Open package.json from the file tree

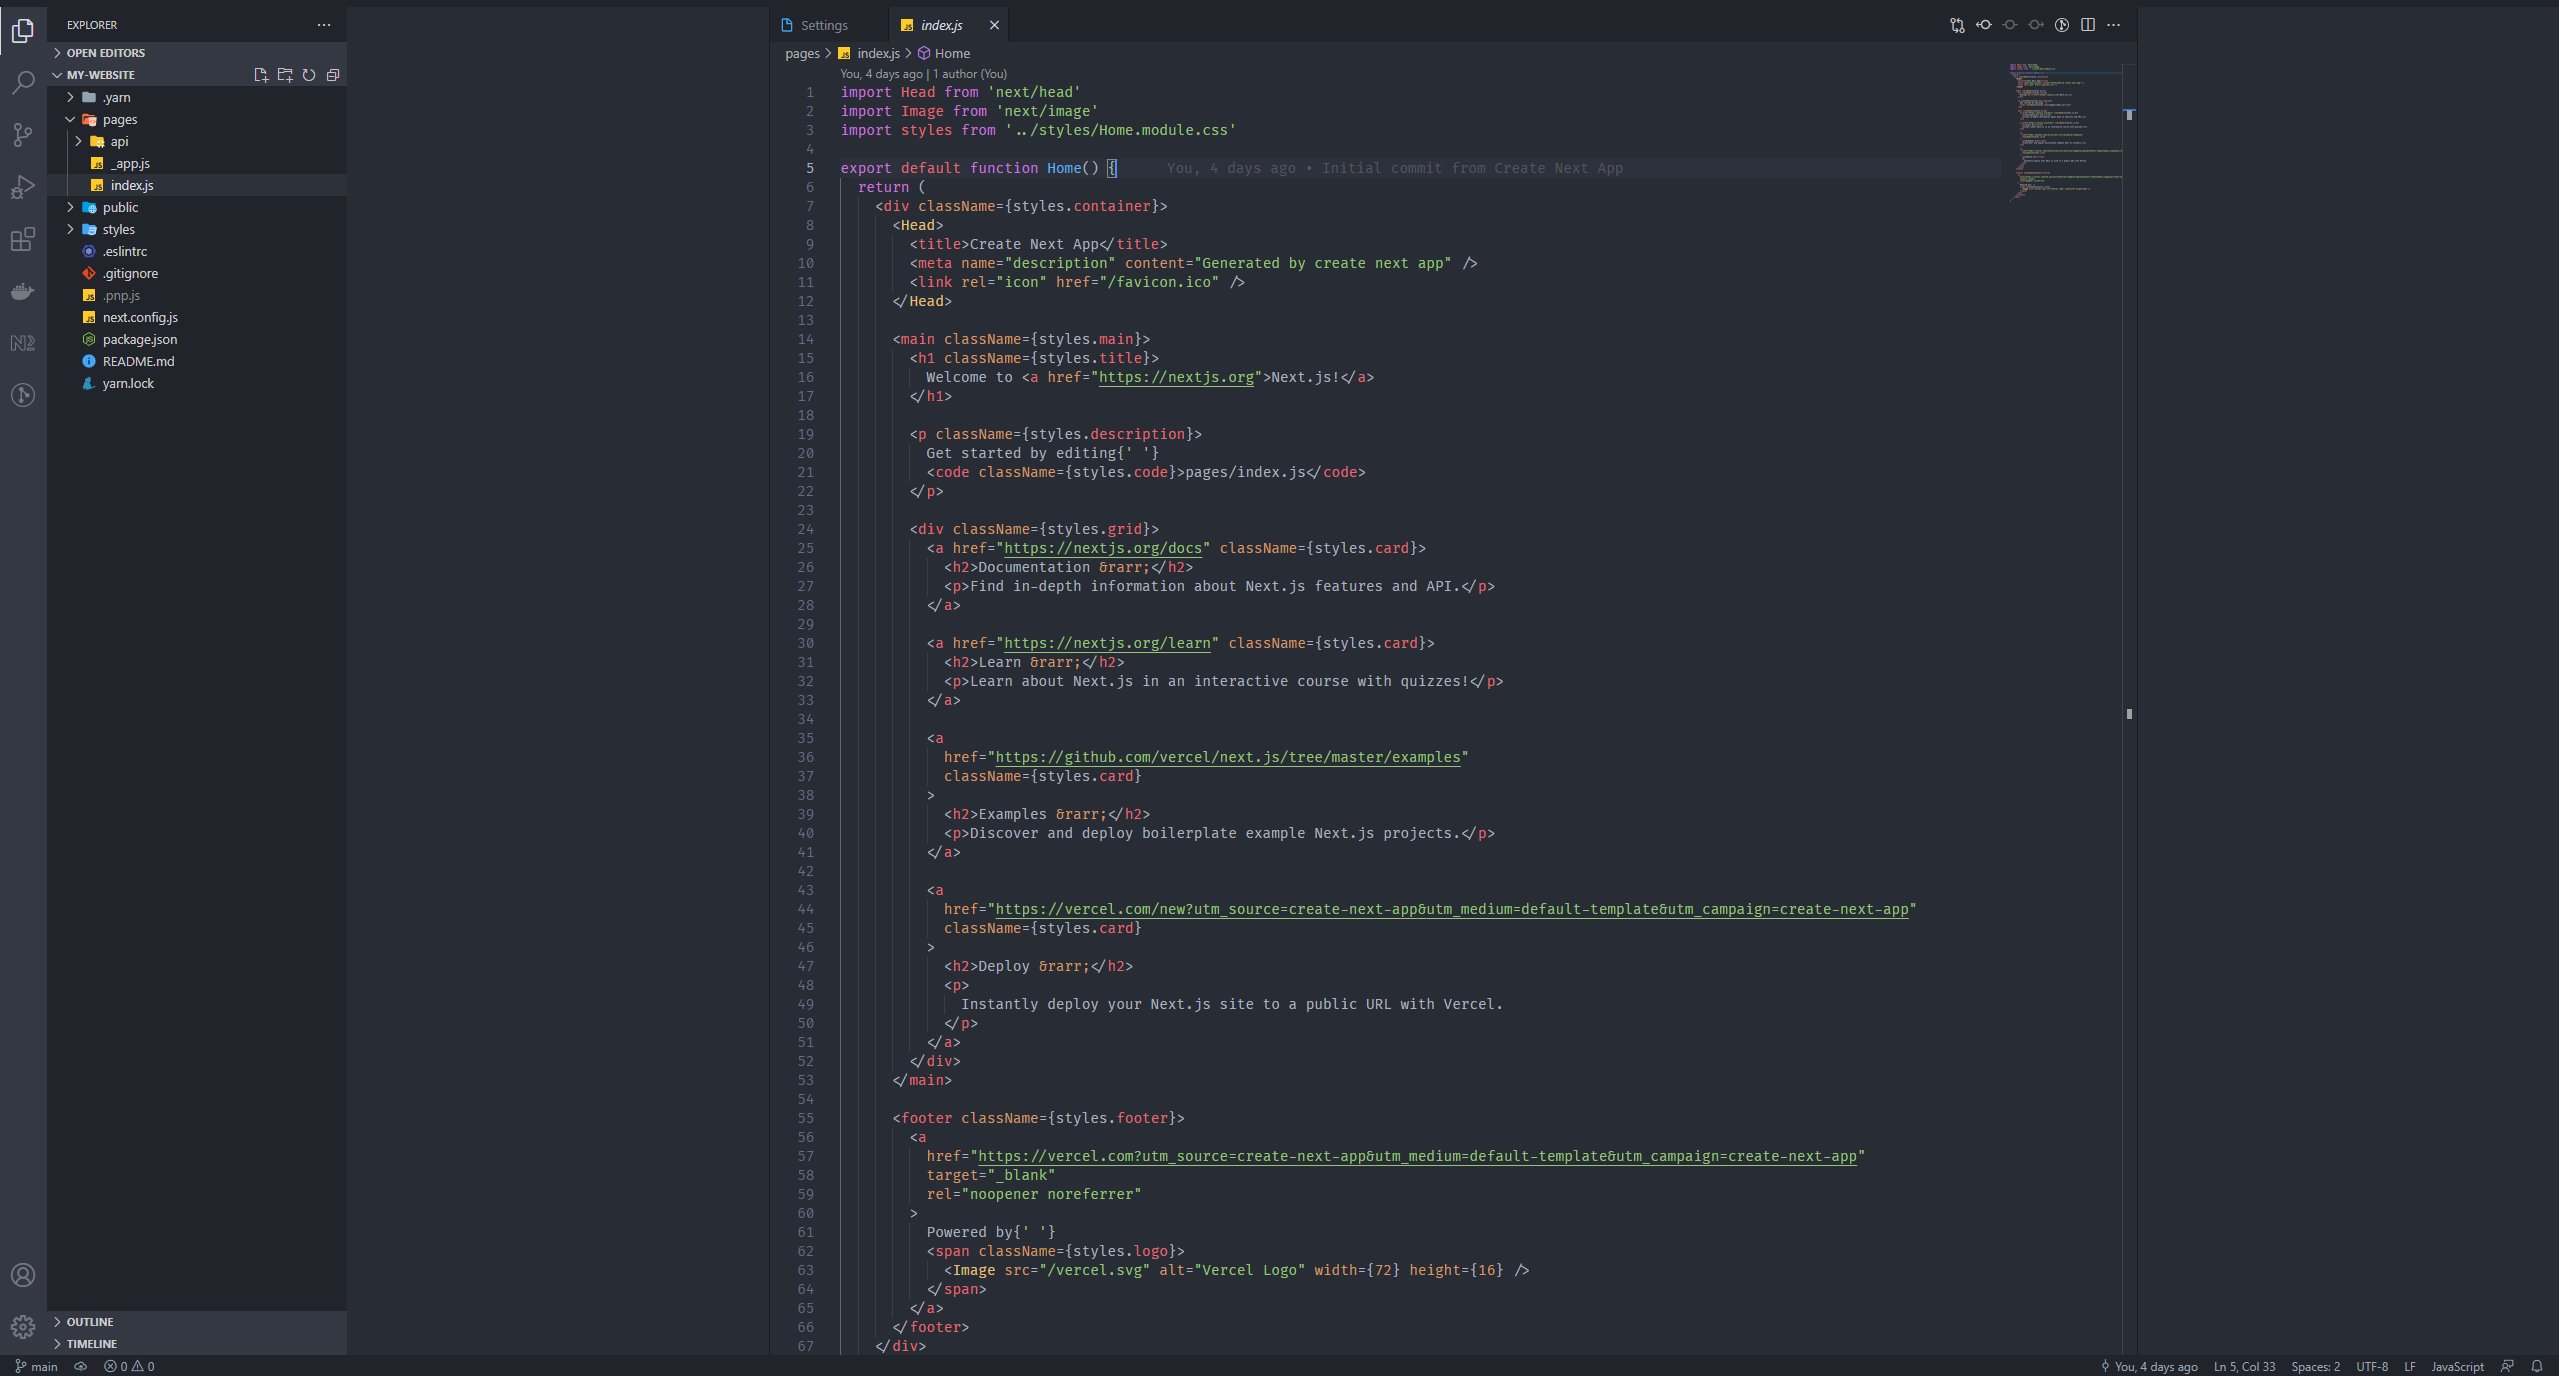coord(139,339)
